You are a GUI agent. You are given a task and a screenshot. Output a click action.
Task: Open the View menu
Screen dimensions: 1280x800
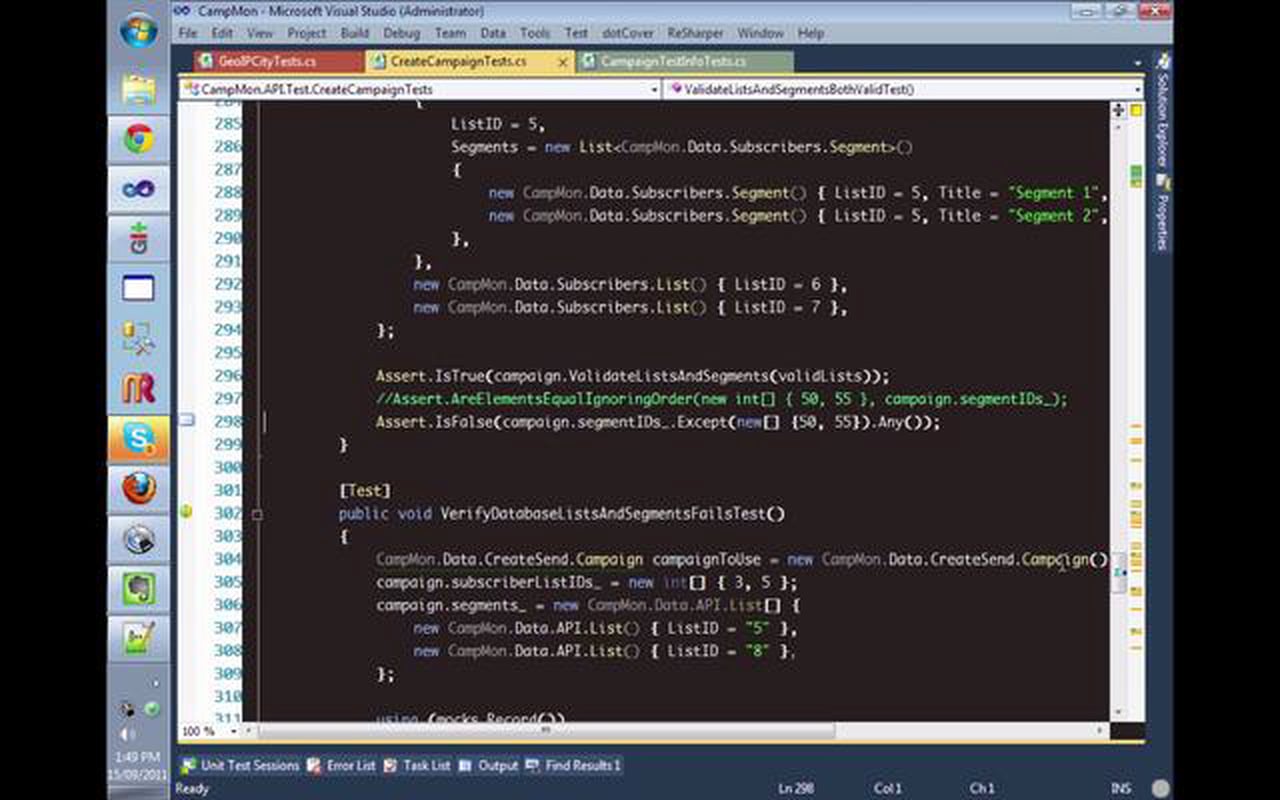pos(260,33)
